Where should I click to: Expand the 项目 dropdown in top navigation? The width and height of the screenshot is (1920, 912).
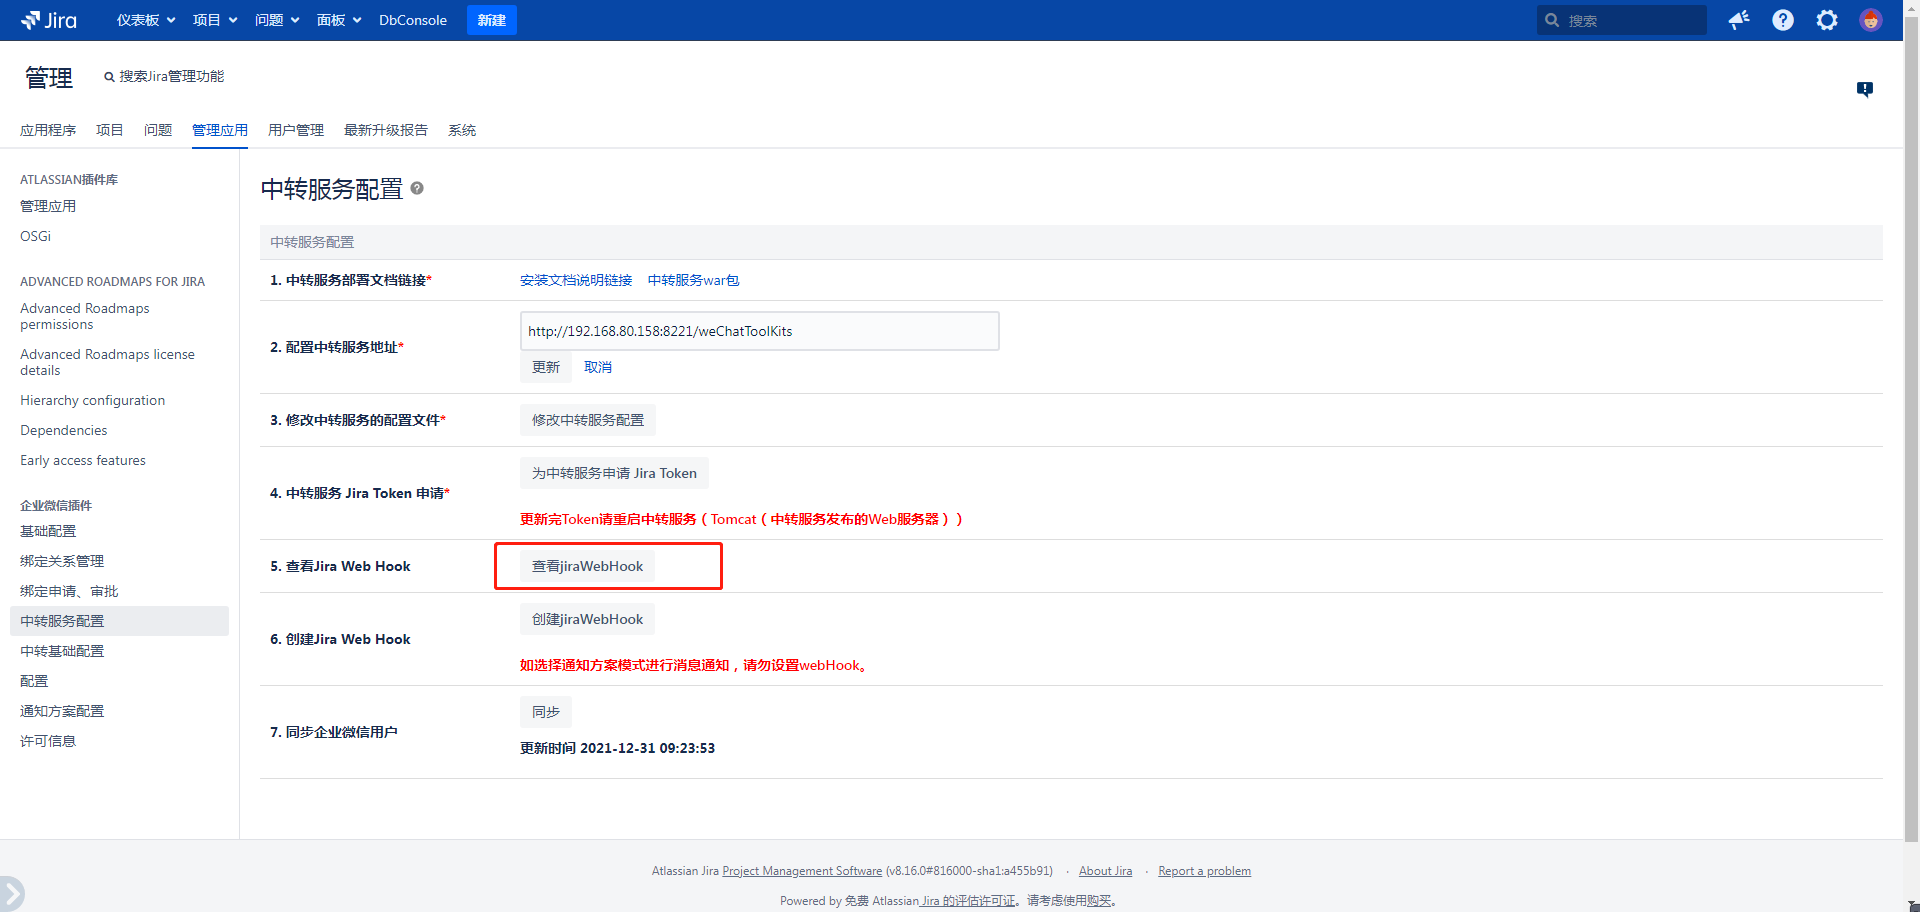pos(214,20)
